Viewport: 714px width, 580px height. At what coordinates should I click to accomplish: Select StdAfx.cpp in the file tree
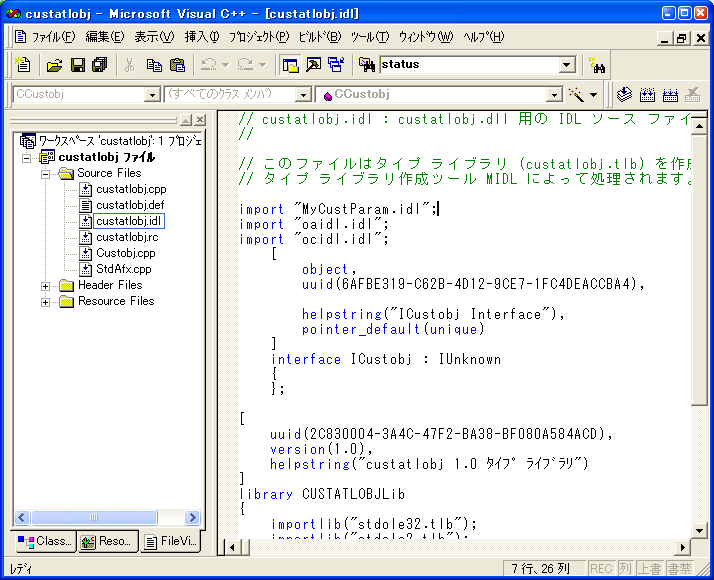coord(123,269)
